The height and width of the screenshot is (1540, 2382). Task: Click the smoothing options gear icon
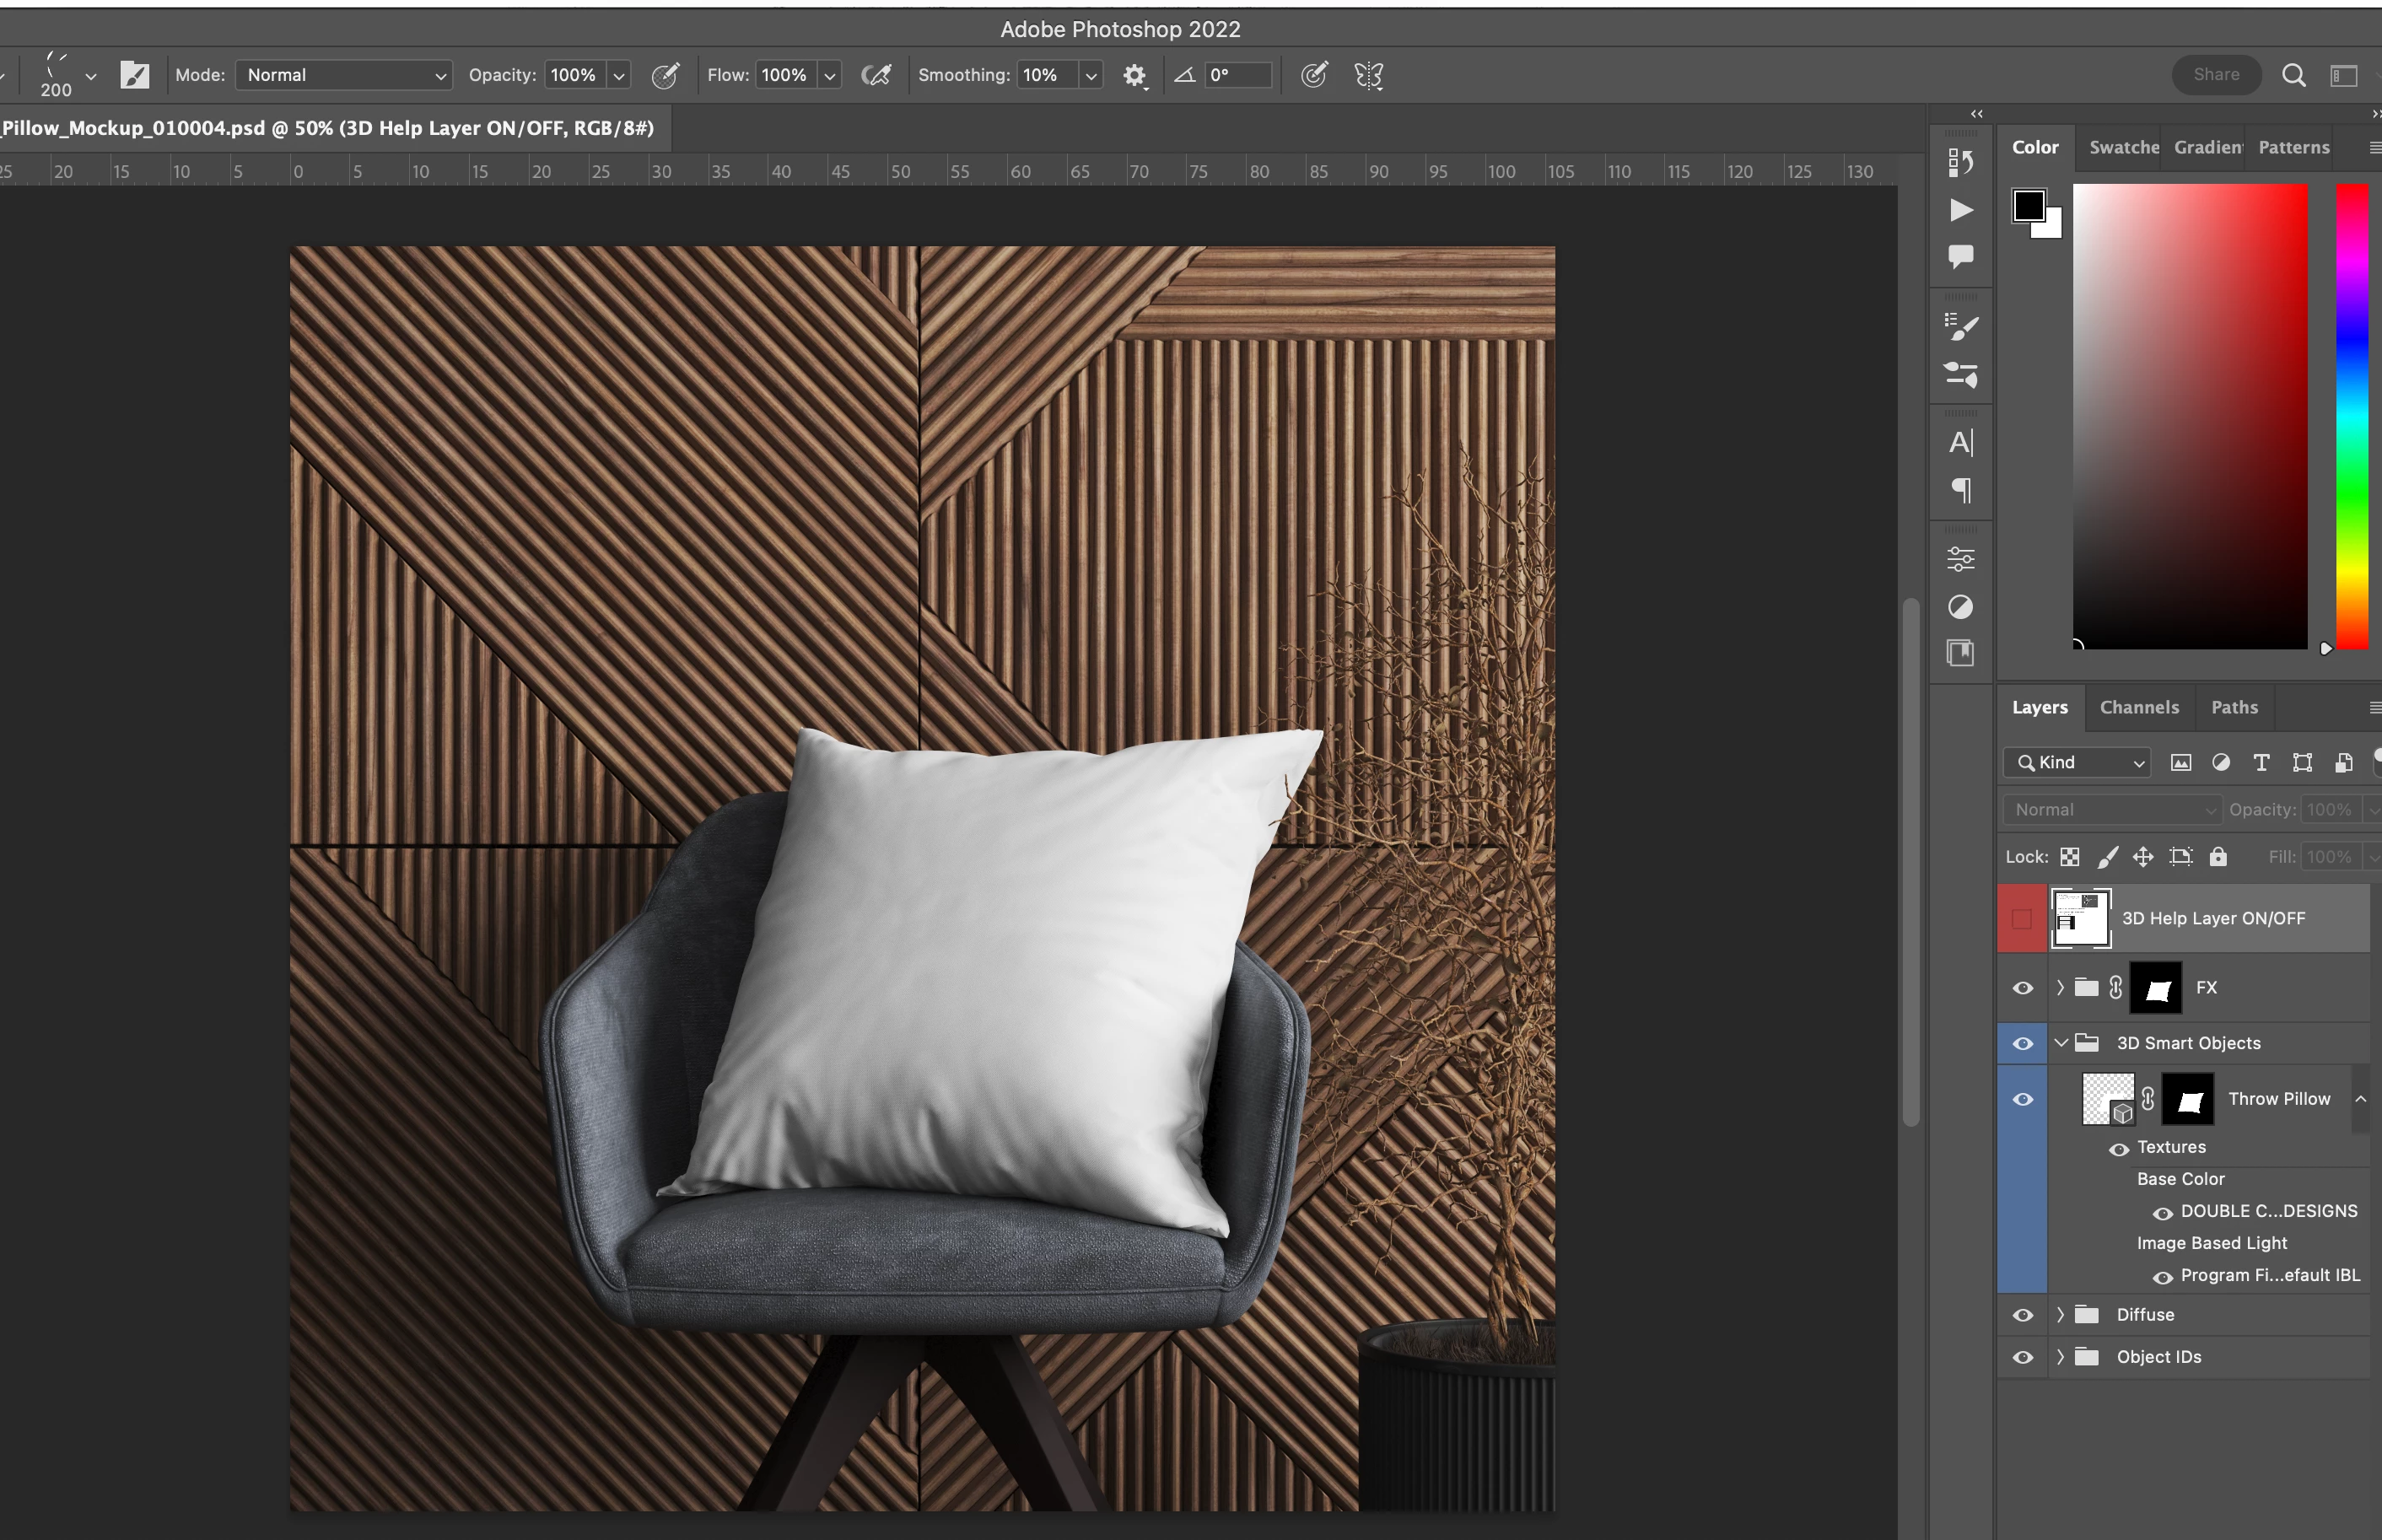[x=1133, y=76]
